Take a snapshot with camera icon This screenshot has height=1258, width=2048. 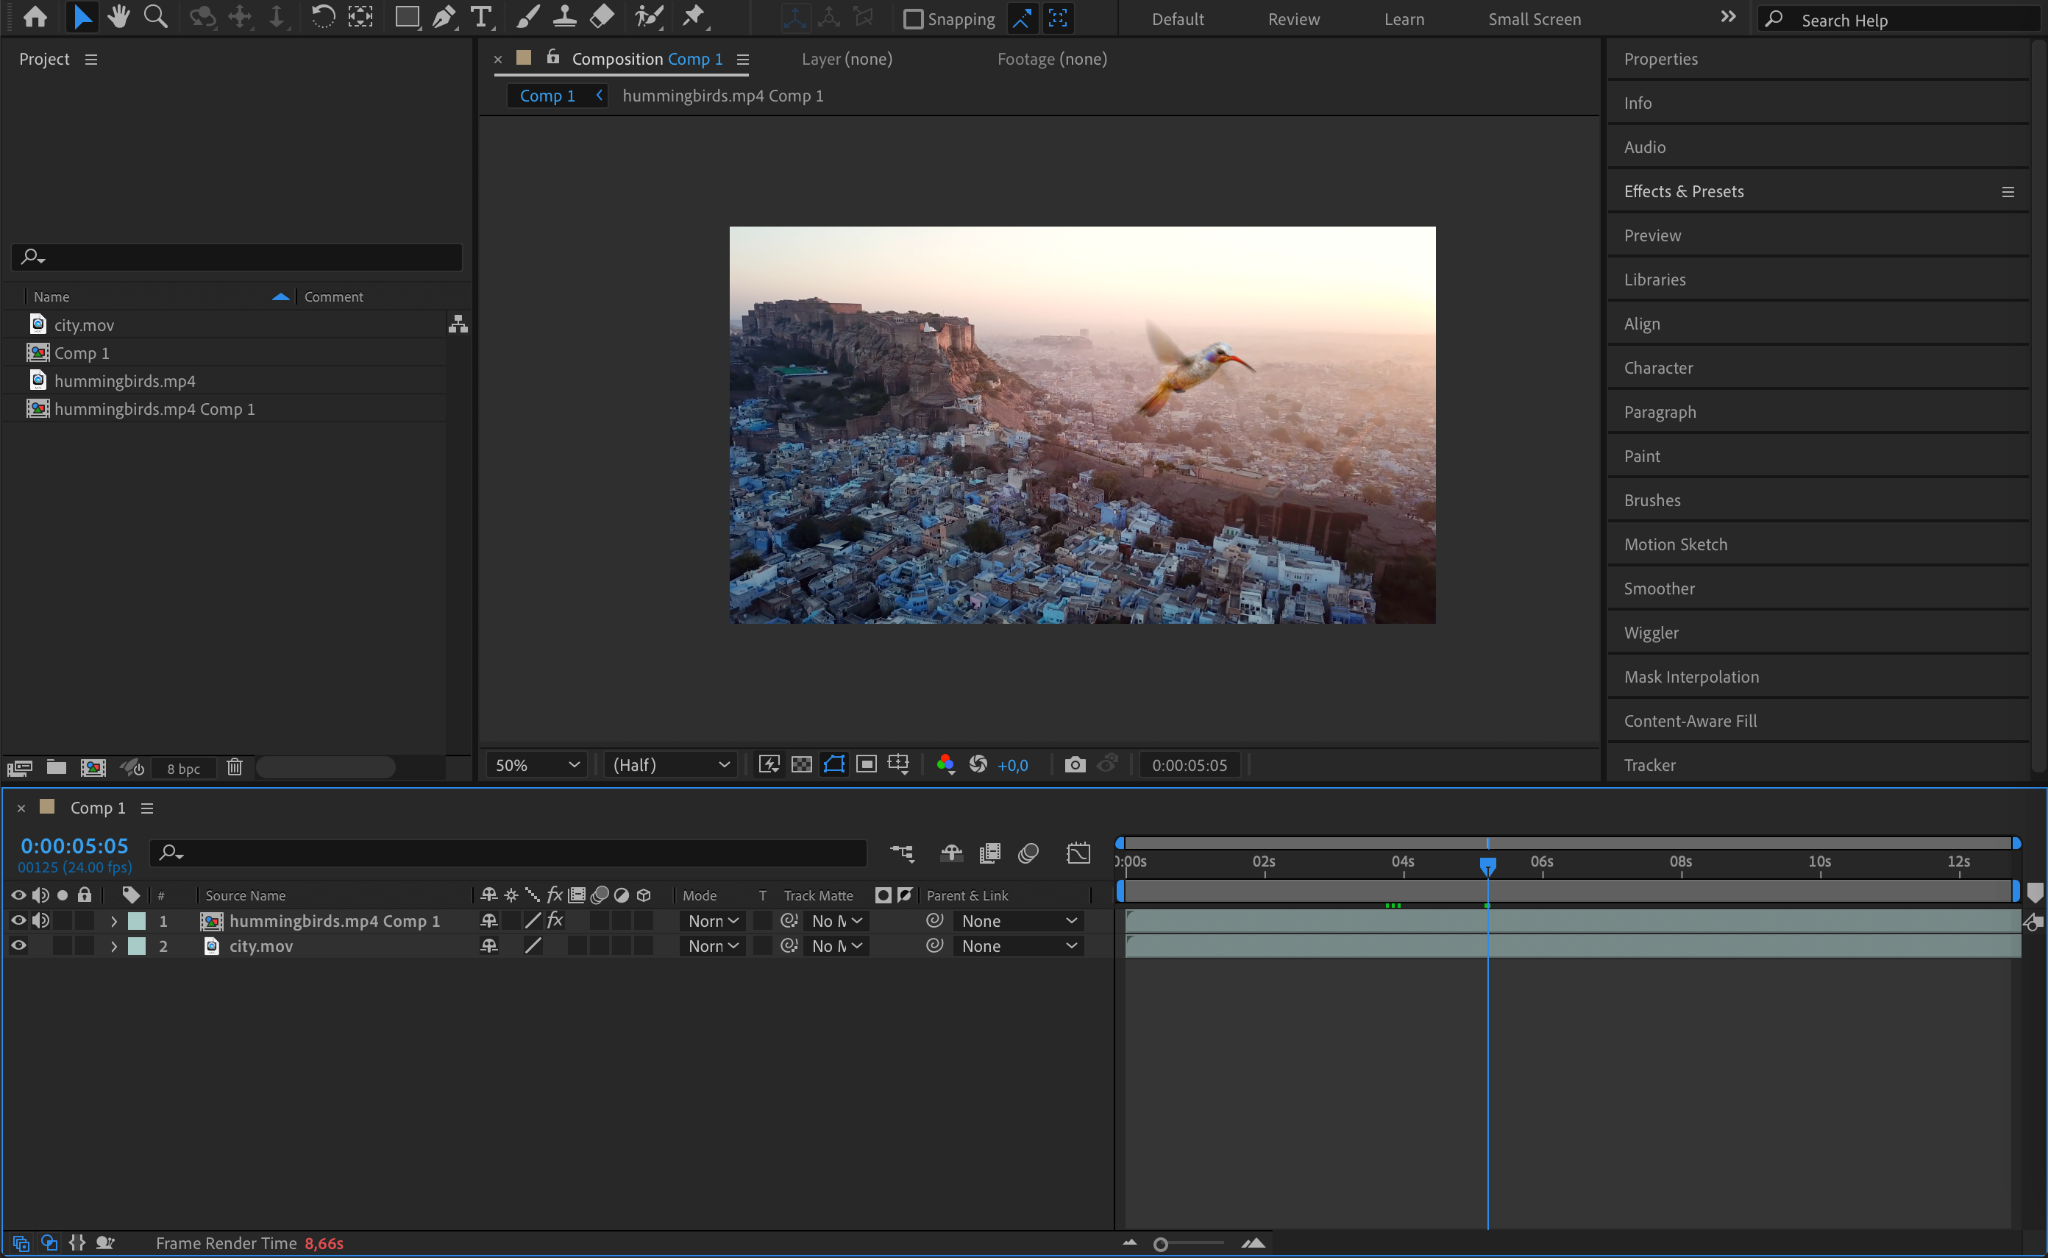(1075, 765)
